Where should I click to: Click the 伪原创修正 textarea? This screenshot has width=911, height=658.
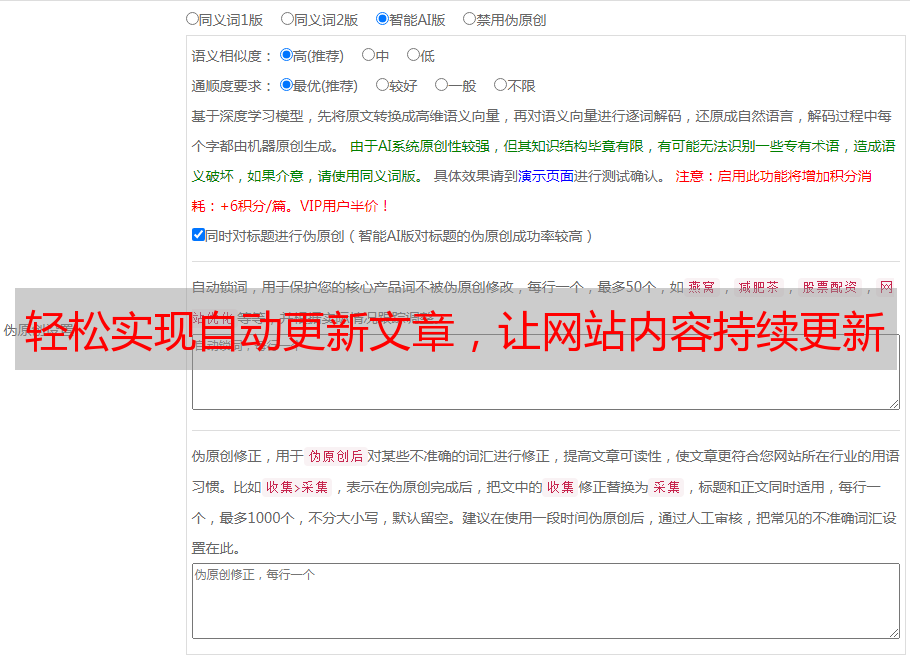pyautogui.click(x=546, y=601)
